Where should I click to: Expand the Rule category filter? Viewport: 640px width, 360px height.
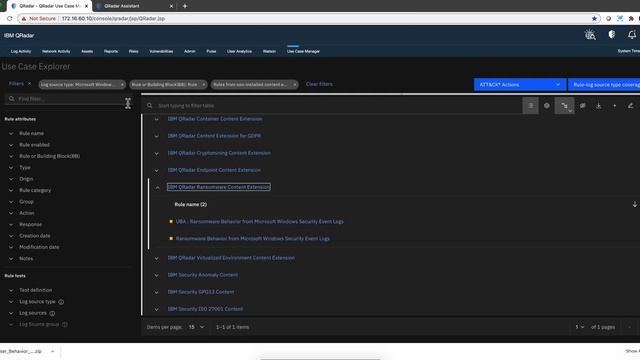pyautogui.click(x=11, y=191)
